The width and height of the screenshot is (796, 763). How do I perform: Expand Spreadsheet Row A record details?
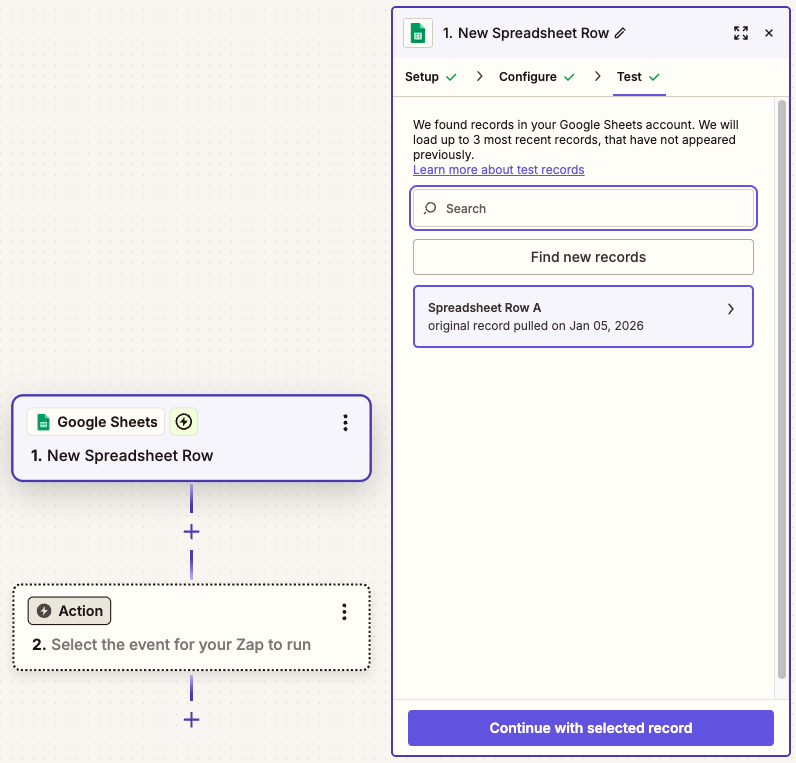[x=583, y=317]
